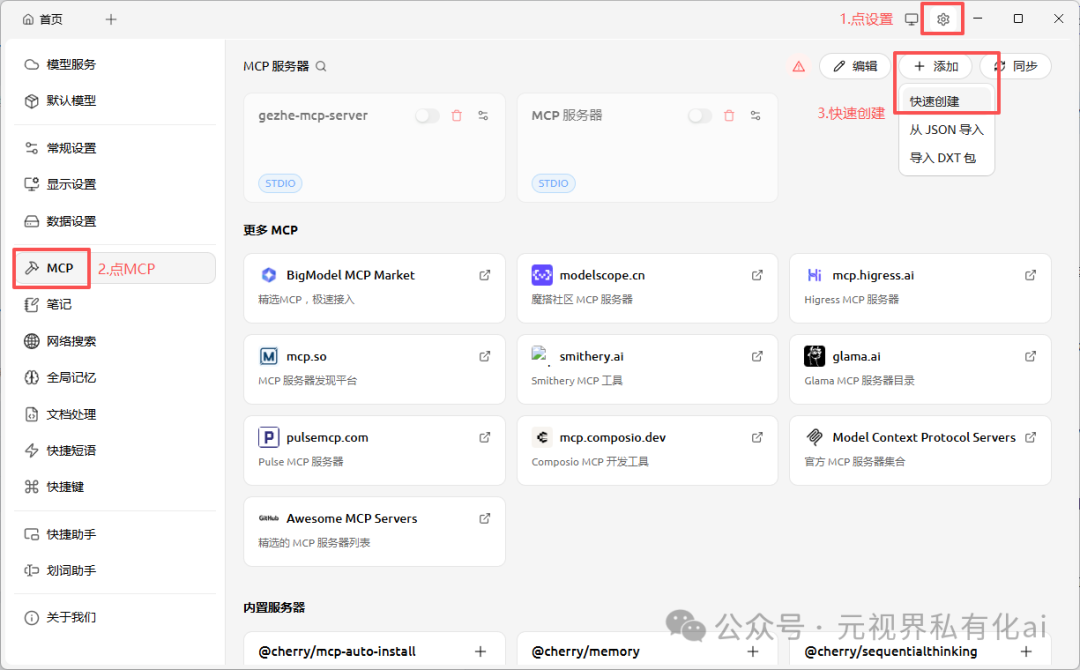
Task: Search MCP servers with the magnifier icon
Action: click(320, 66)
